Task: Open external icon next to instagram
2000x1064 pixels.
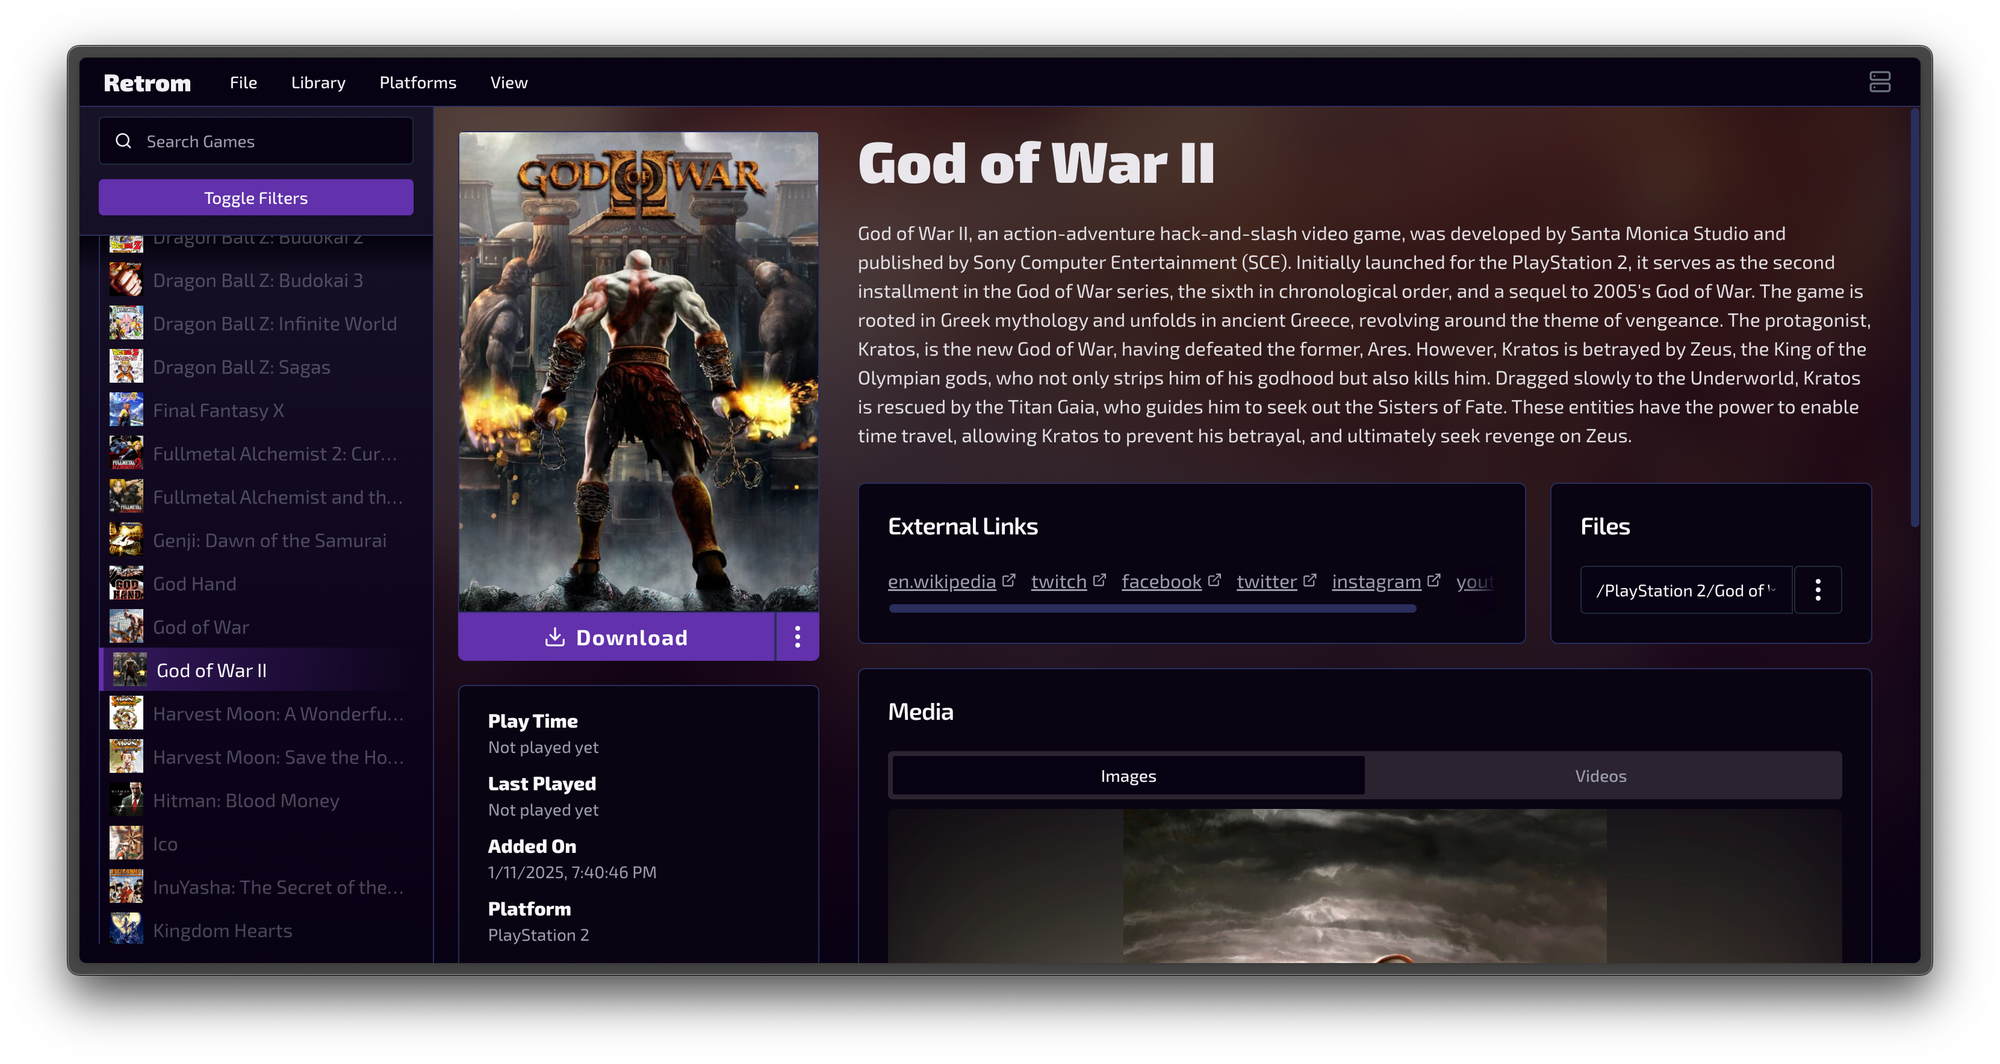Action: tap(1433, 580)
